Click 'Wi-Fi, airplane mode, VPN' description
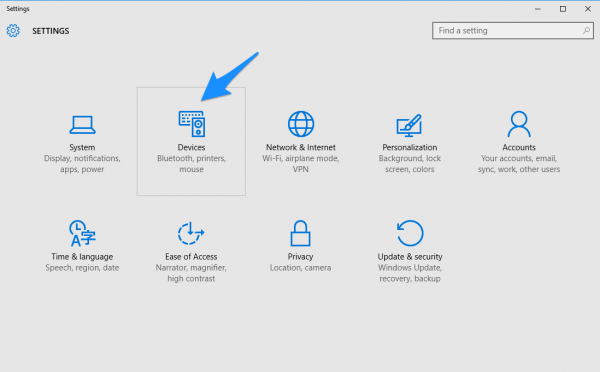The image size is (600, 372). pyautogui.click(x=301, y=164)
